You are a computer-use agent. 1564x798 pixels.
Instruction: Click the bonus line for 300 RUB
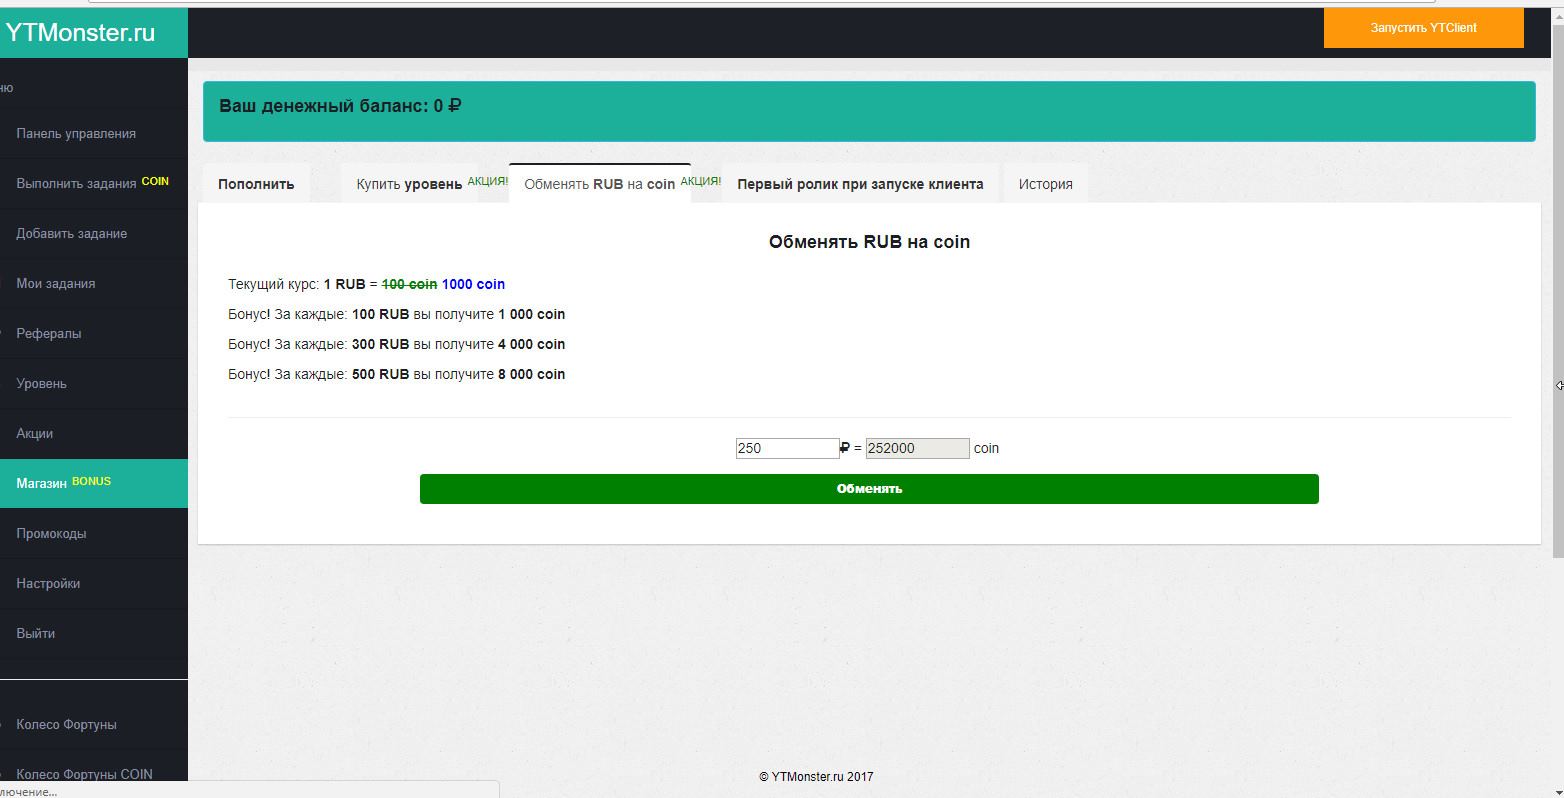[x=396, y=344]
